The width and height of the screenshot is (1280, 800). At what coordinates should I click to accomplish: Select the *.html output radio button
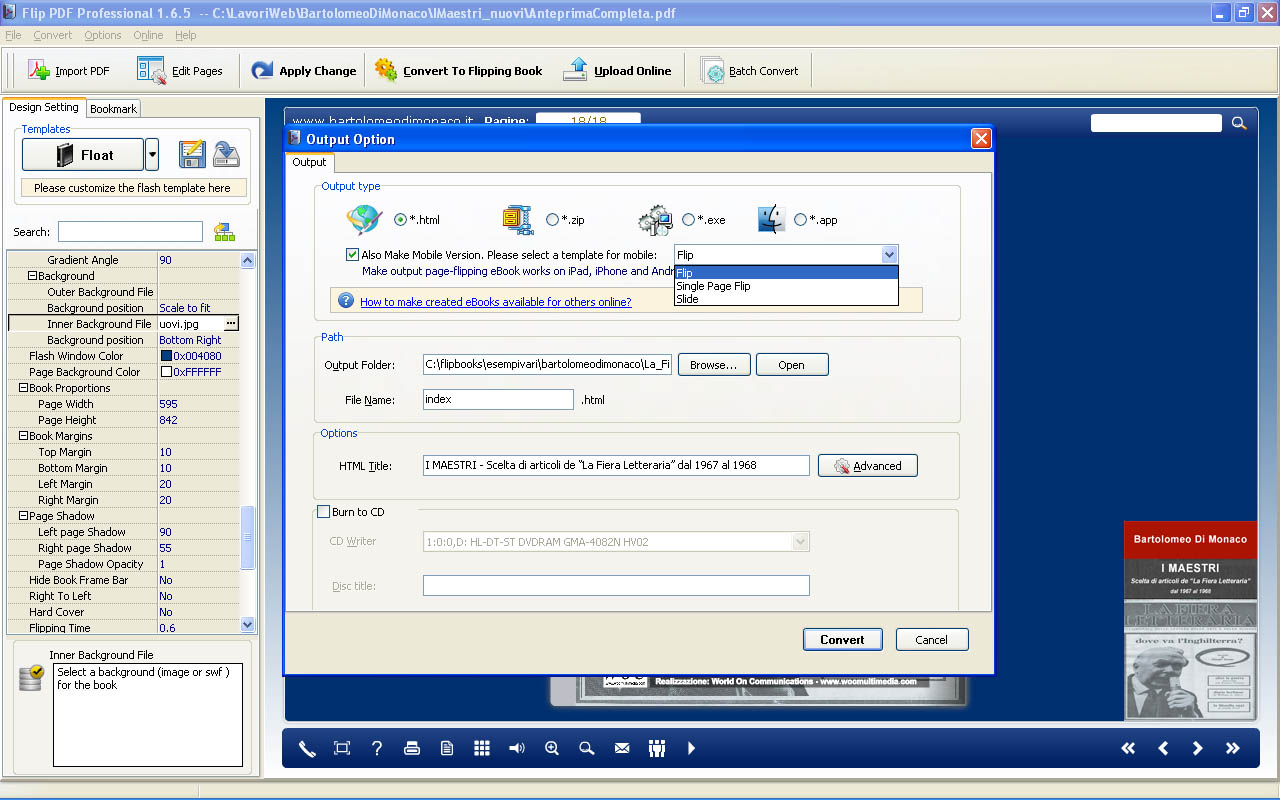pyautogui.click(x=401, y=220)
